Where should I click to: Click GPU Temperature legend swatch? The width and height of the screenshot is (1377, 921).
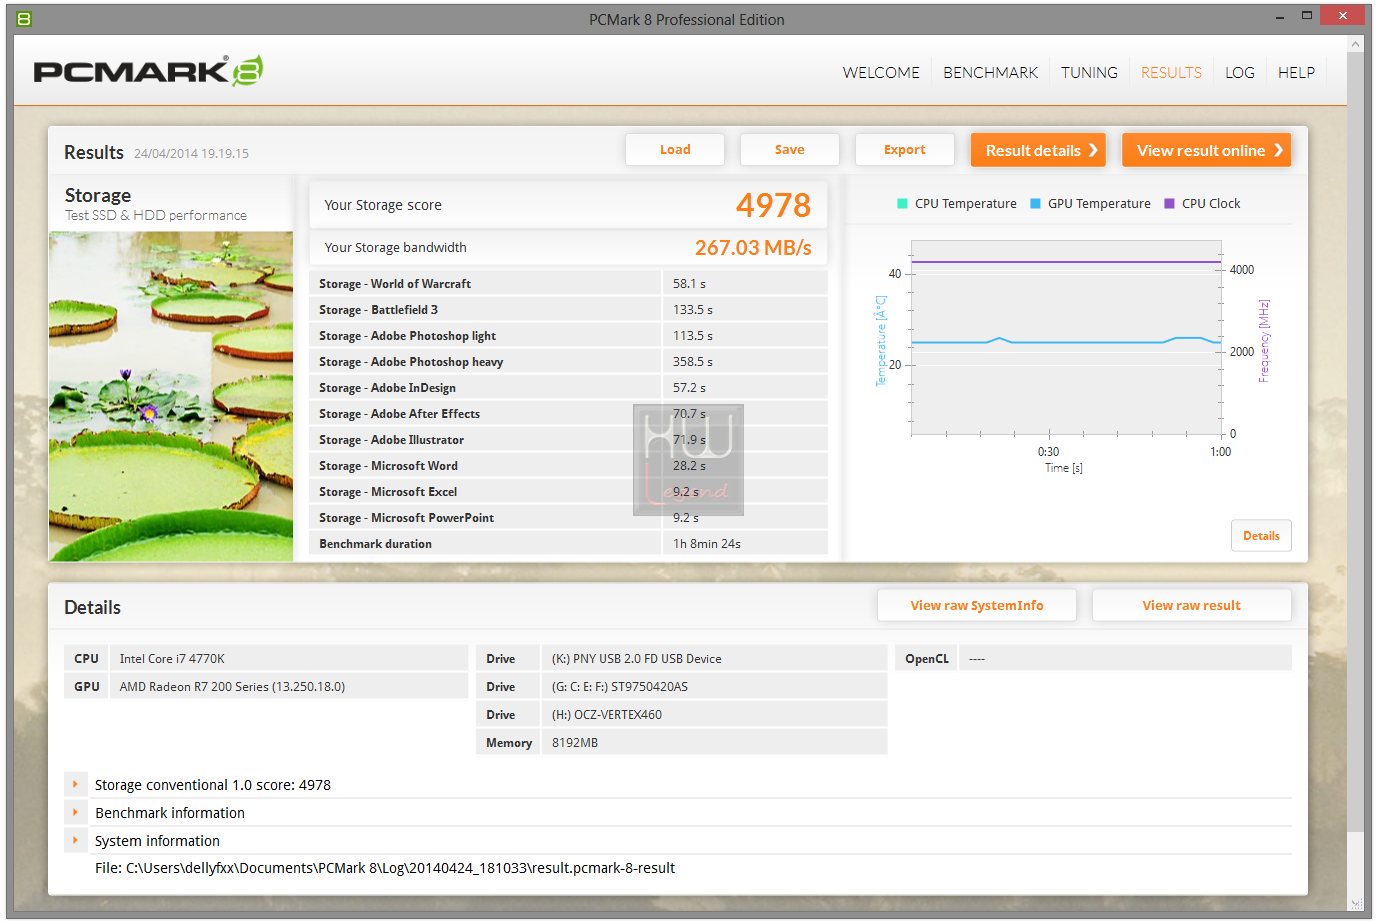pyautogui.click(x=1035, y=204)
